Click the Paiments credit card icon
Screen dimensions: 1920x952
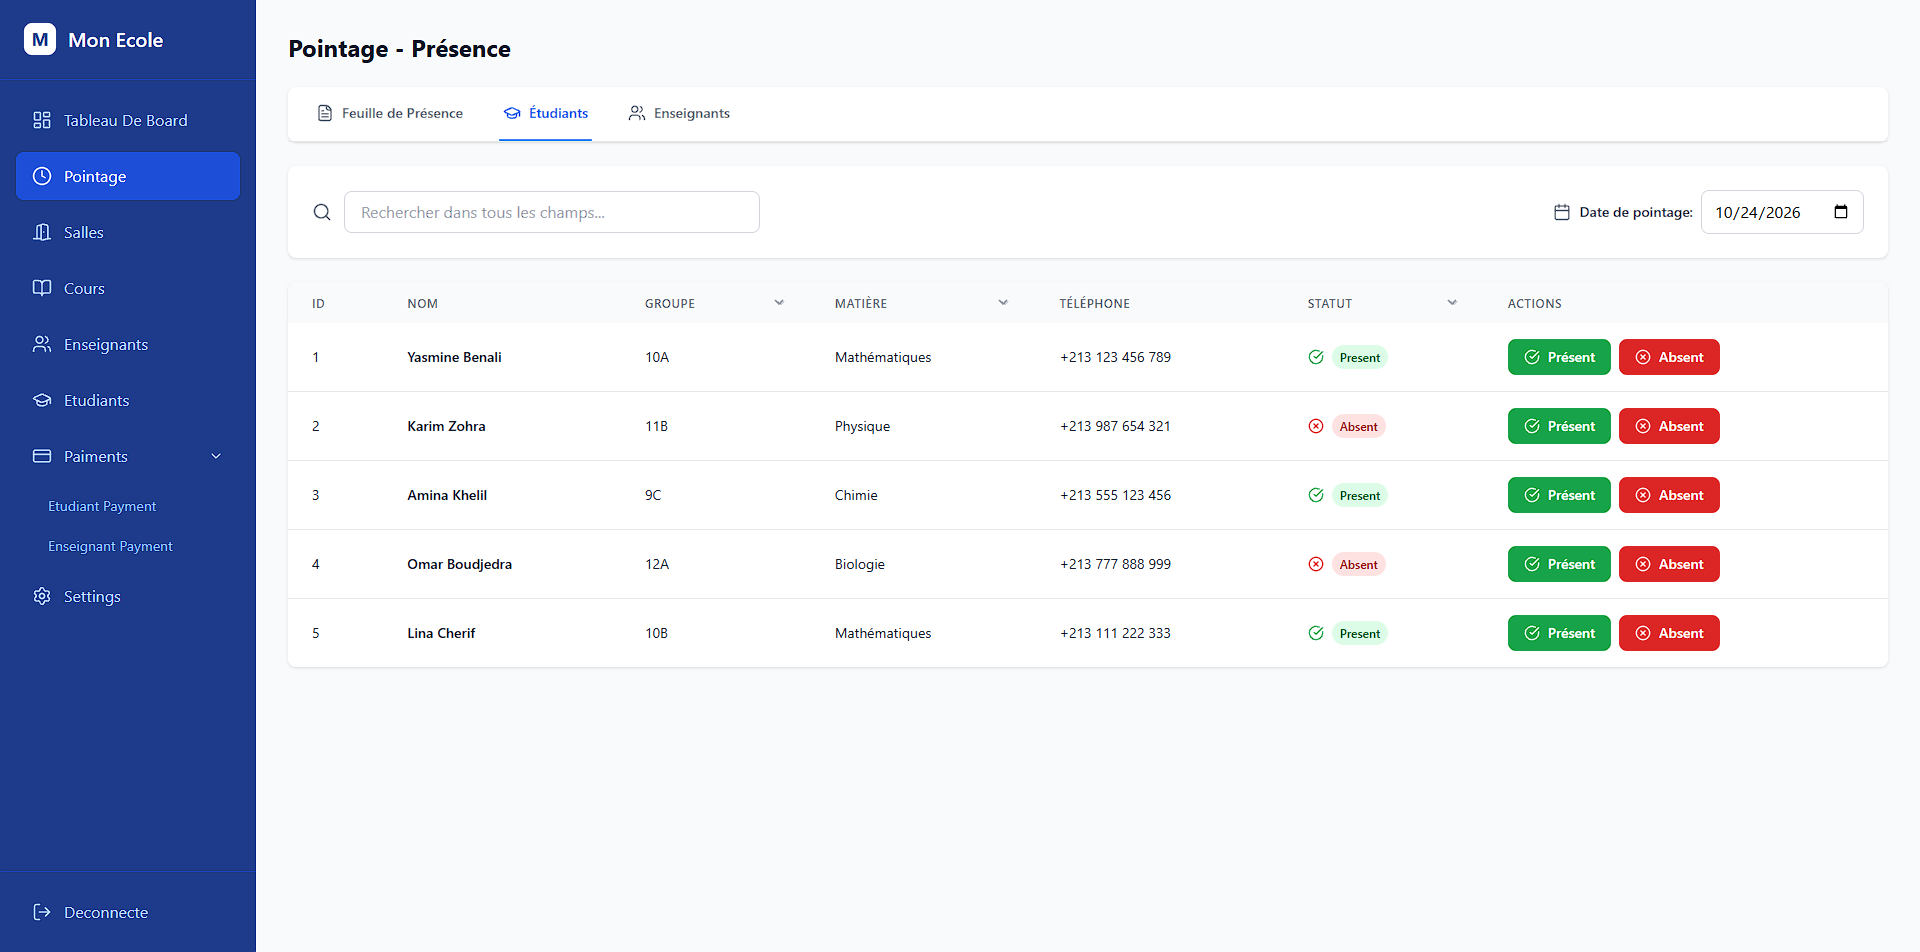pos(42,456)
